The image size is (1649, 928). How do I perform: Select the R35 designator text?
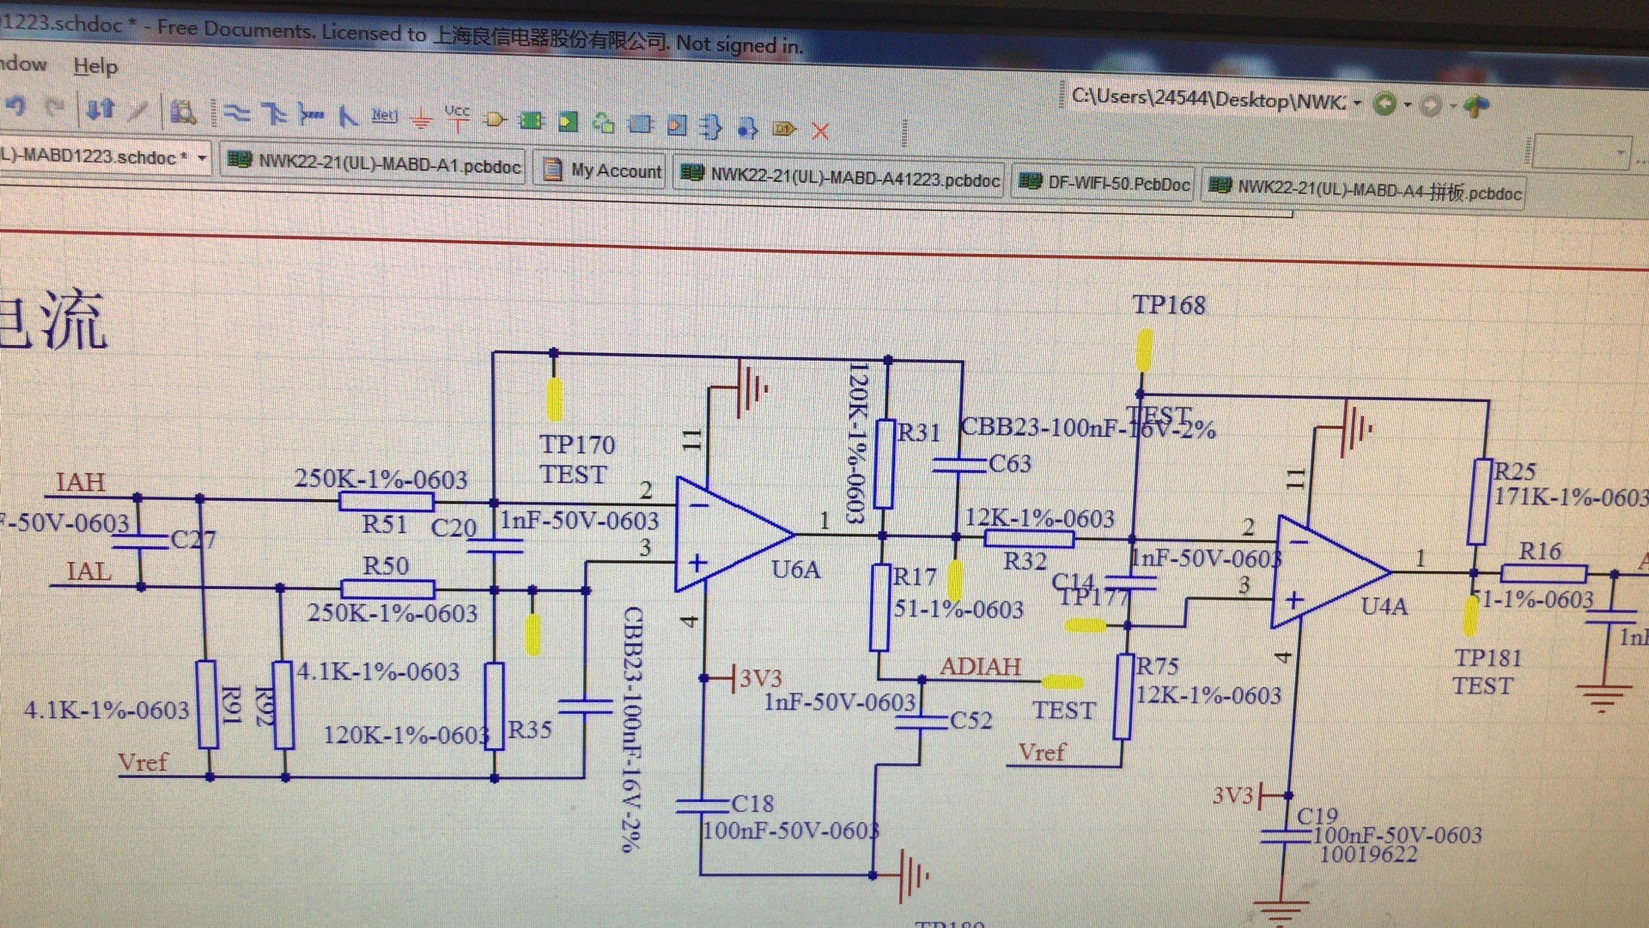[530, 730]
